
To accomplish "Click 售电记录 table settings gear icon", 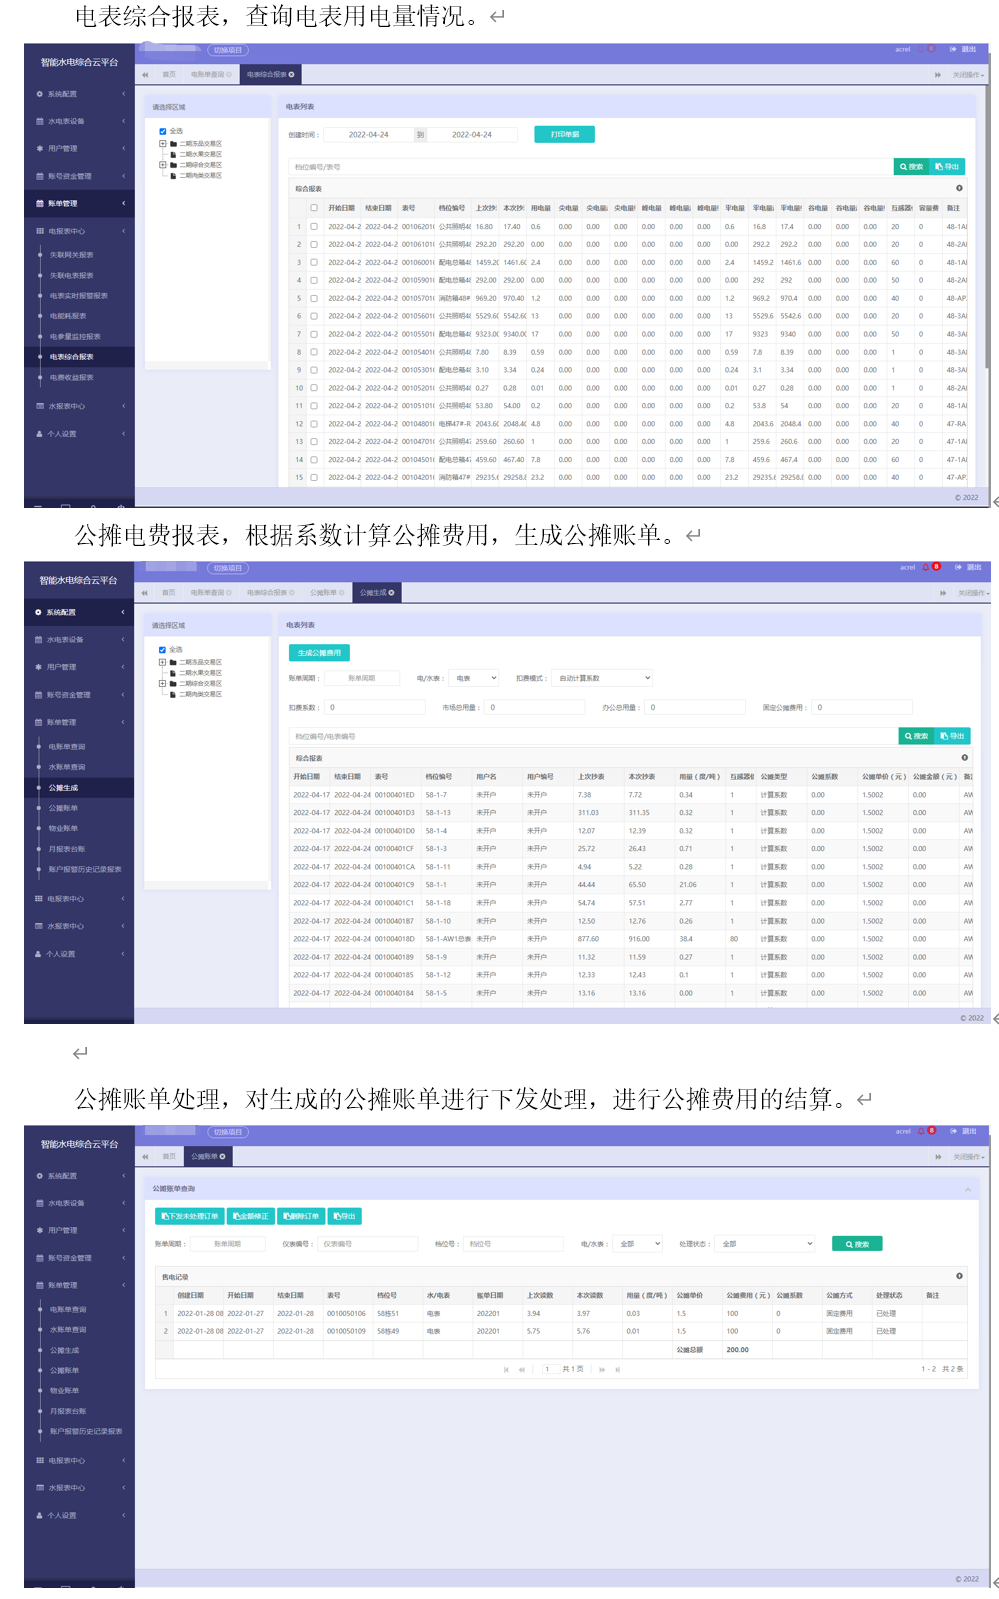I will pos(959,1276).
